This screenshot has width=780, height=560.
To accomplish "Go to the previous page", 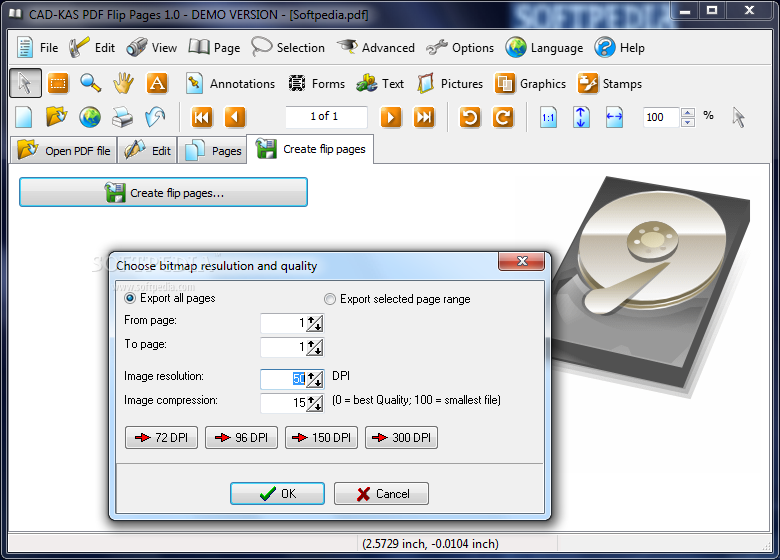I will 235,117.
